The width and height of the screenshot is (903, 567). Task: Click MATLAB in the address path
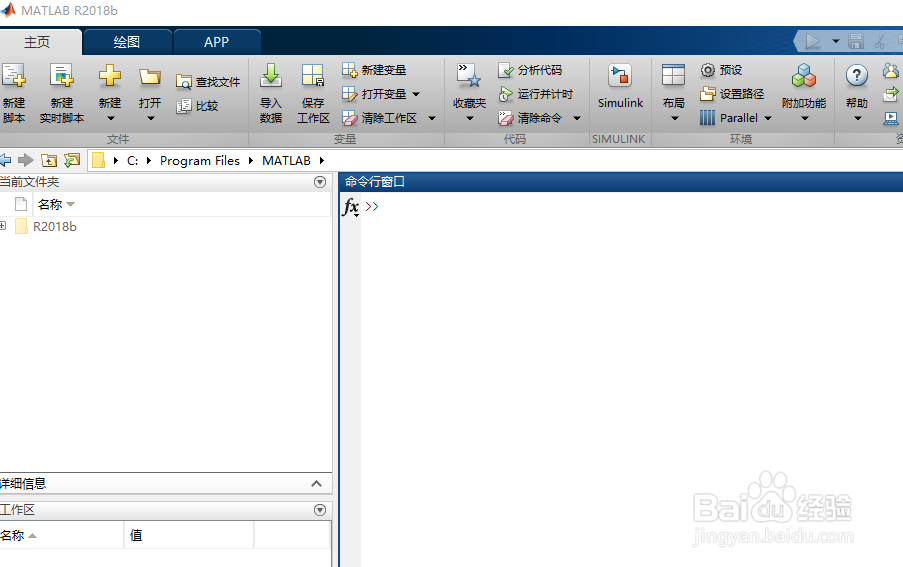(x=286, y=161)
